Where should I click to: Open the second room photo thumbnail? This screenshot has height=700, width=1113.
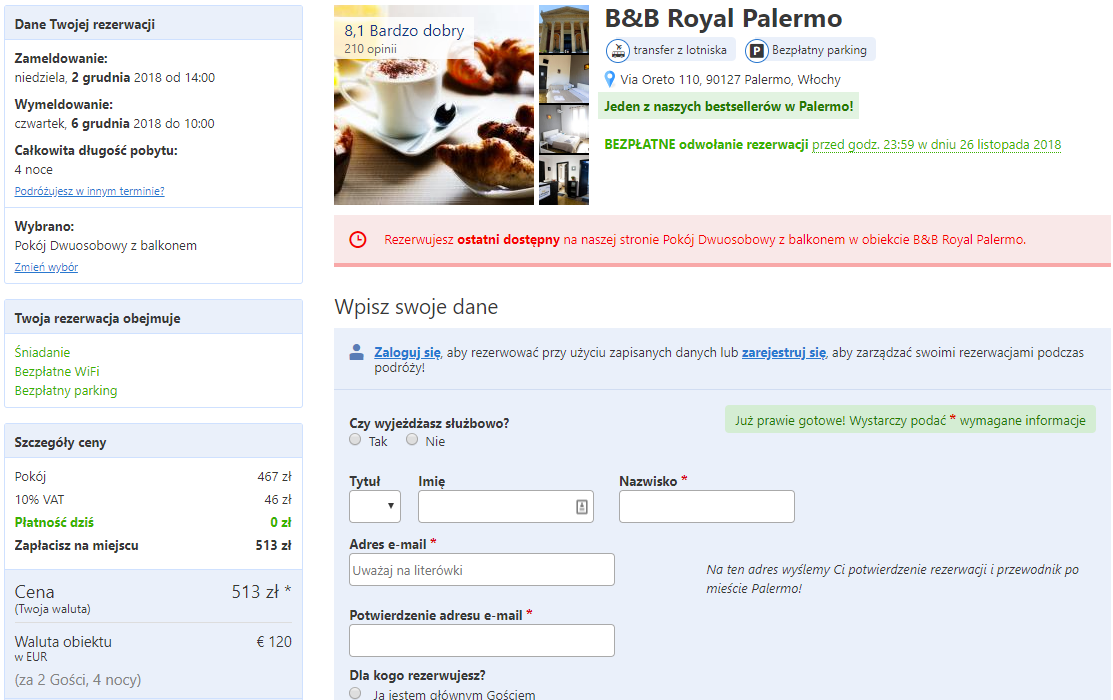(x=564, y=79)
